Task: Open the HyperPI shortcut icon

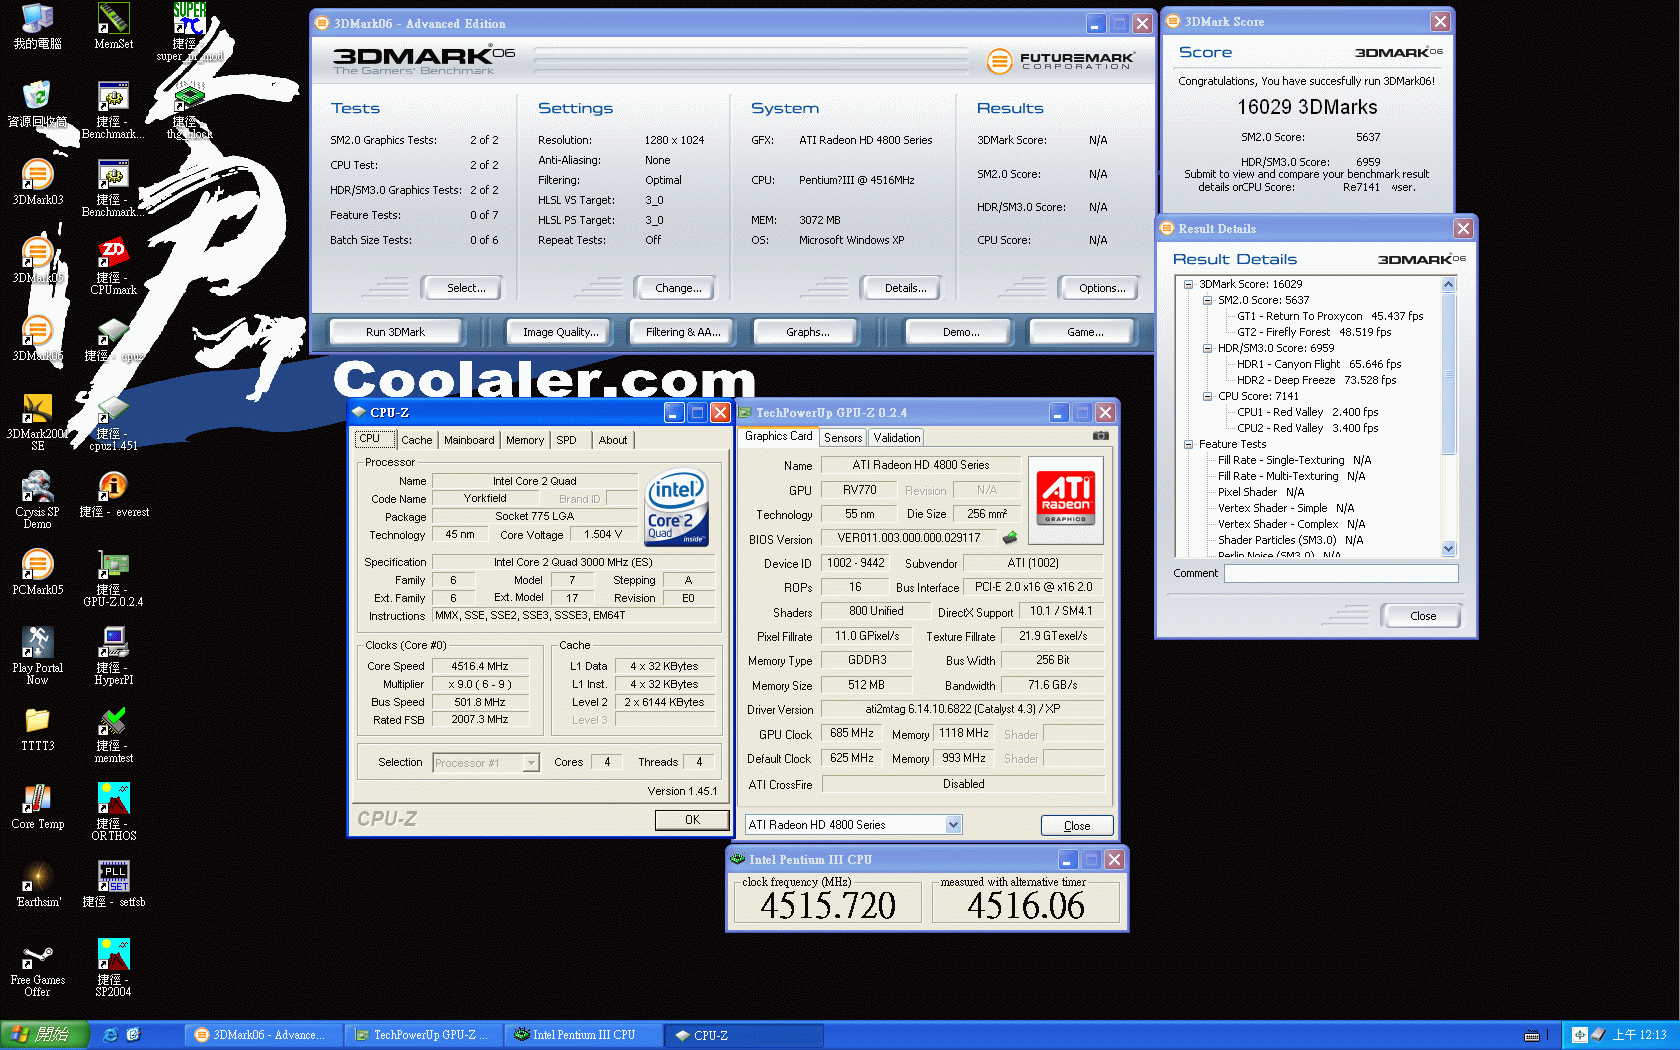Action: click(x=113, y=655)
